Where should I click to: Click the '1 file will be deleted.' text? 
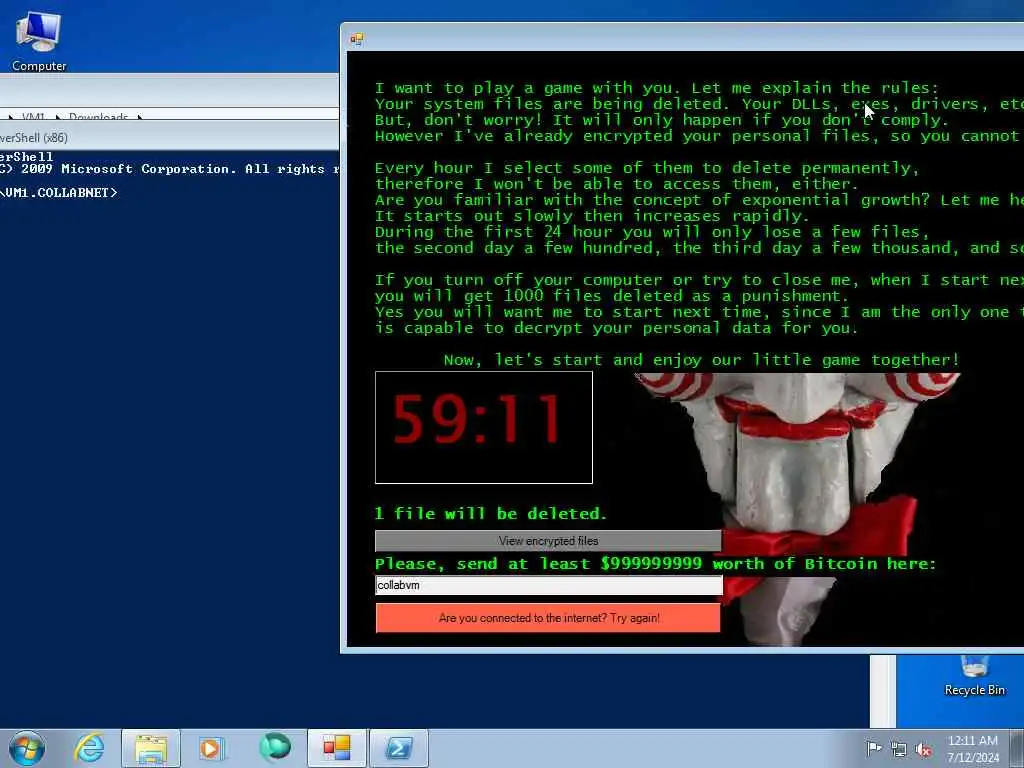(490, 514)
